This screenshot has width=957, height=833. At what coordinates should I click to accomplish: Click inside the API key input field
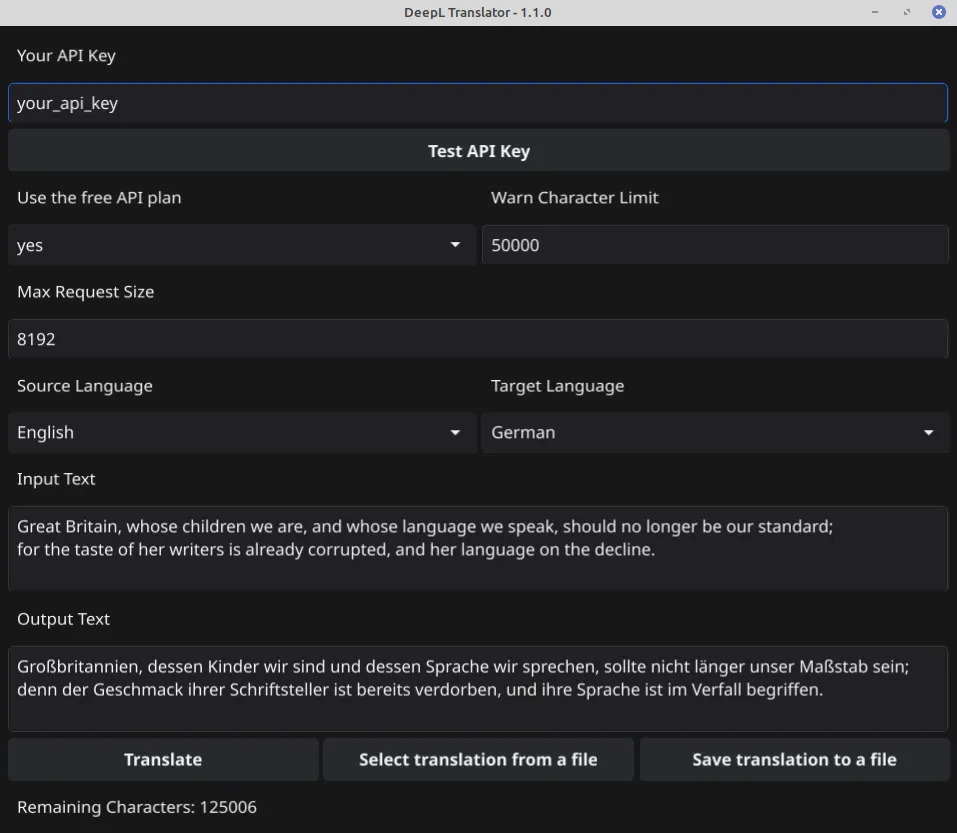[x=478, y=102]
